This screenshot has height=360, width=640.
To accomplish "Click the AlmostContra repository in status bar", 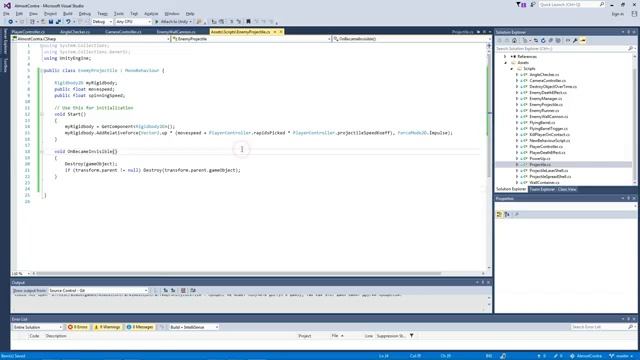I will point(586,356).
